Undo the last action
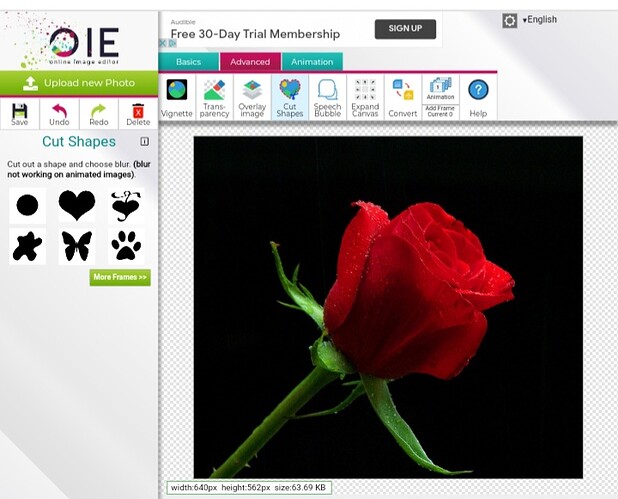 (59, 113)
